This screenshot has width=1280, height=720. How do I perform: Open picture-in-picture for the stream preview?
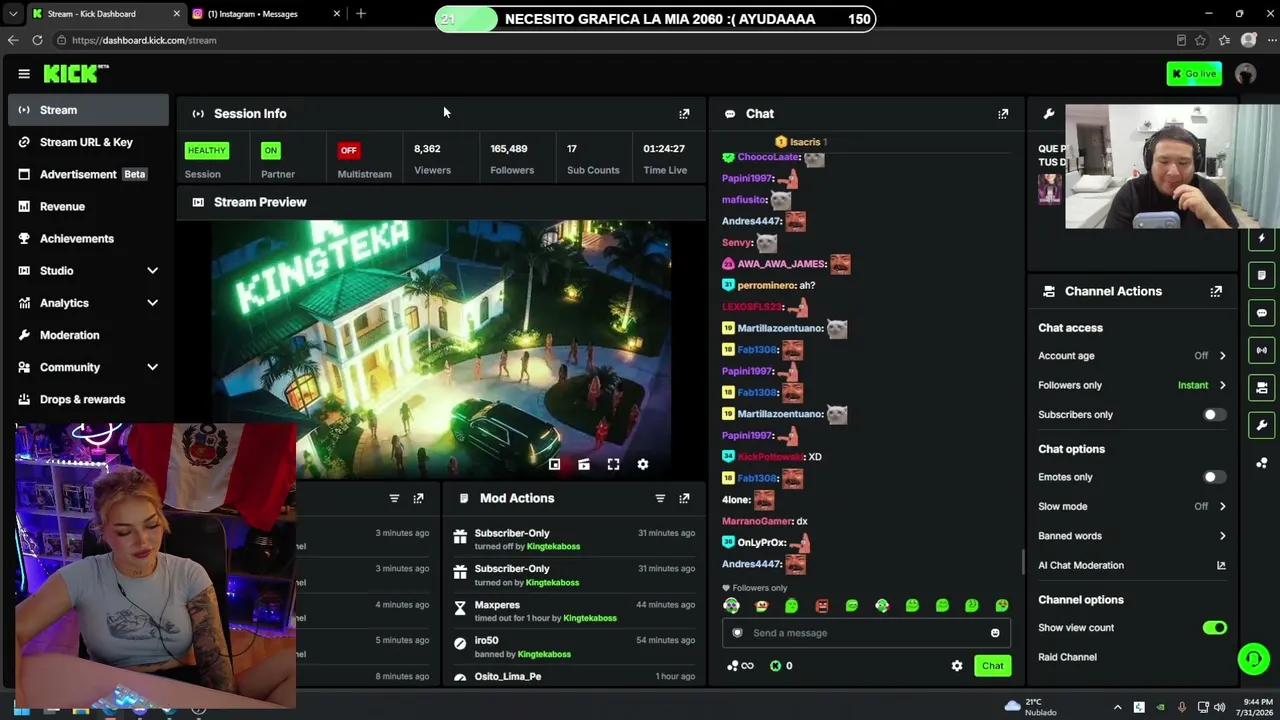coord(554,464)
